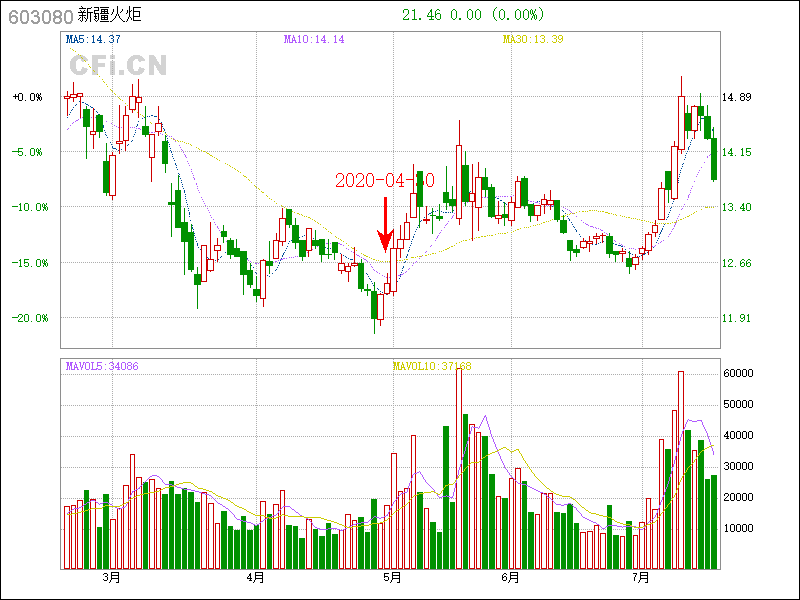Click the 3月 label on the time axis
This screenshot has height=600, width=800.
(110, 577)
